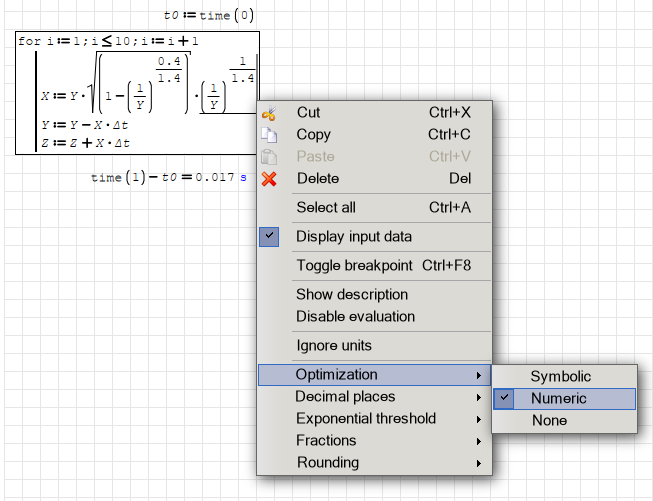653x501 pixels.
Task: Choose Ignore units option
Action: click(334, 346)
